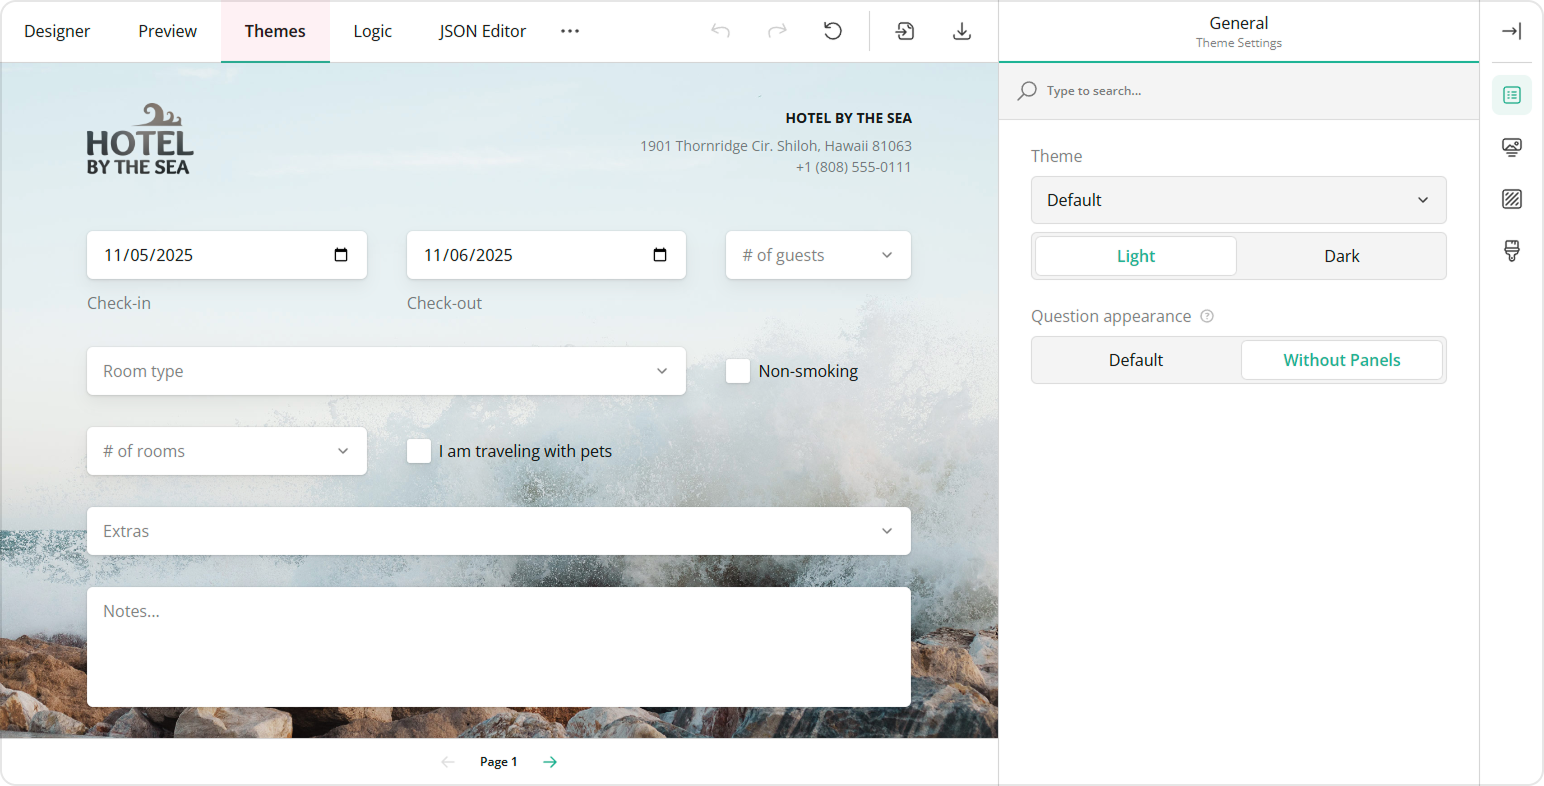Check the Non-smoking checkbox
The height and width of the screenshot is (786, 1544).
(x=737, y=371)
